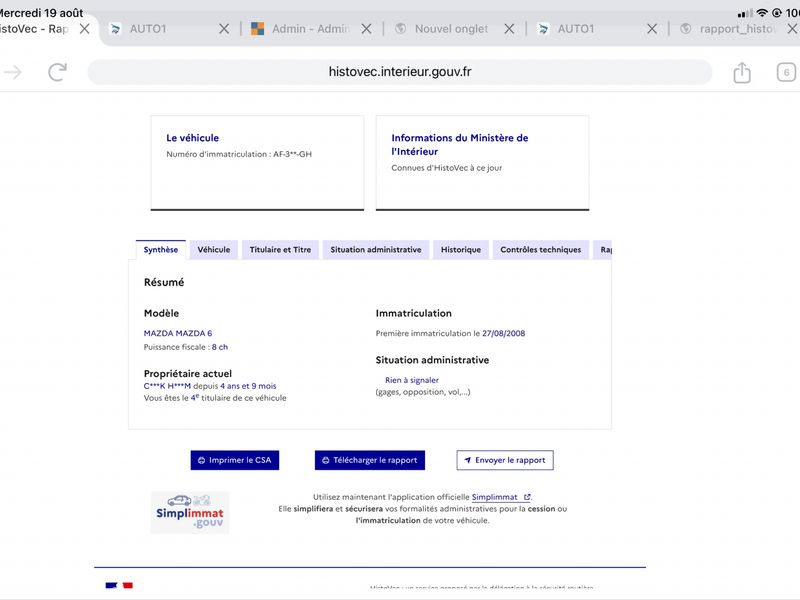Open the Contrôles techniques tab
Screen dimensions: 800x600
(x=541, y=249)
